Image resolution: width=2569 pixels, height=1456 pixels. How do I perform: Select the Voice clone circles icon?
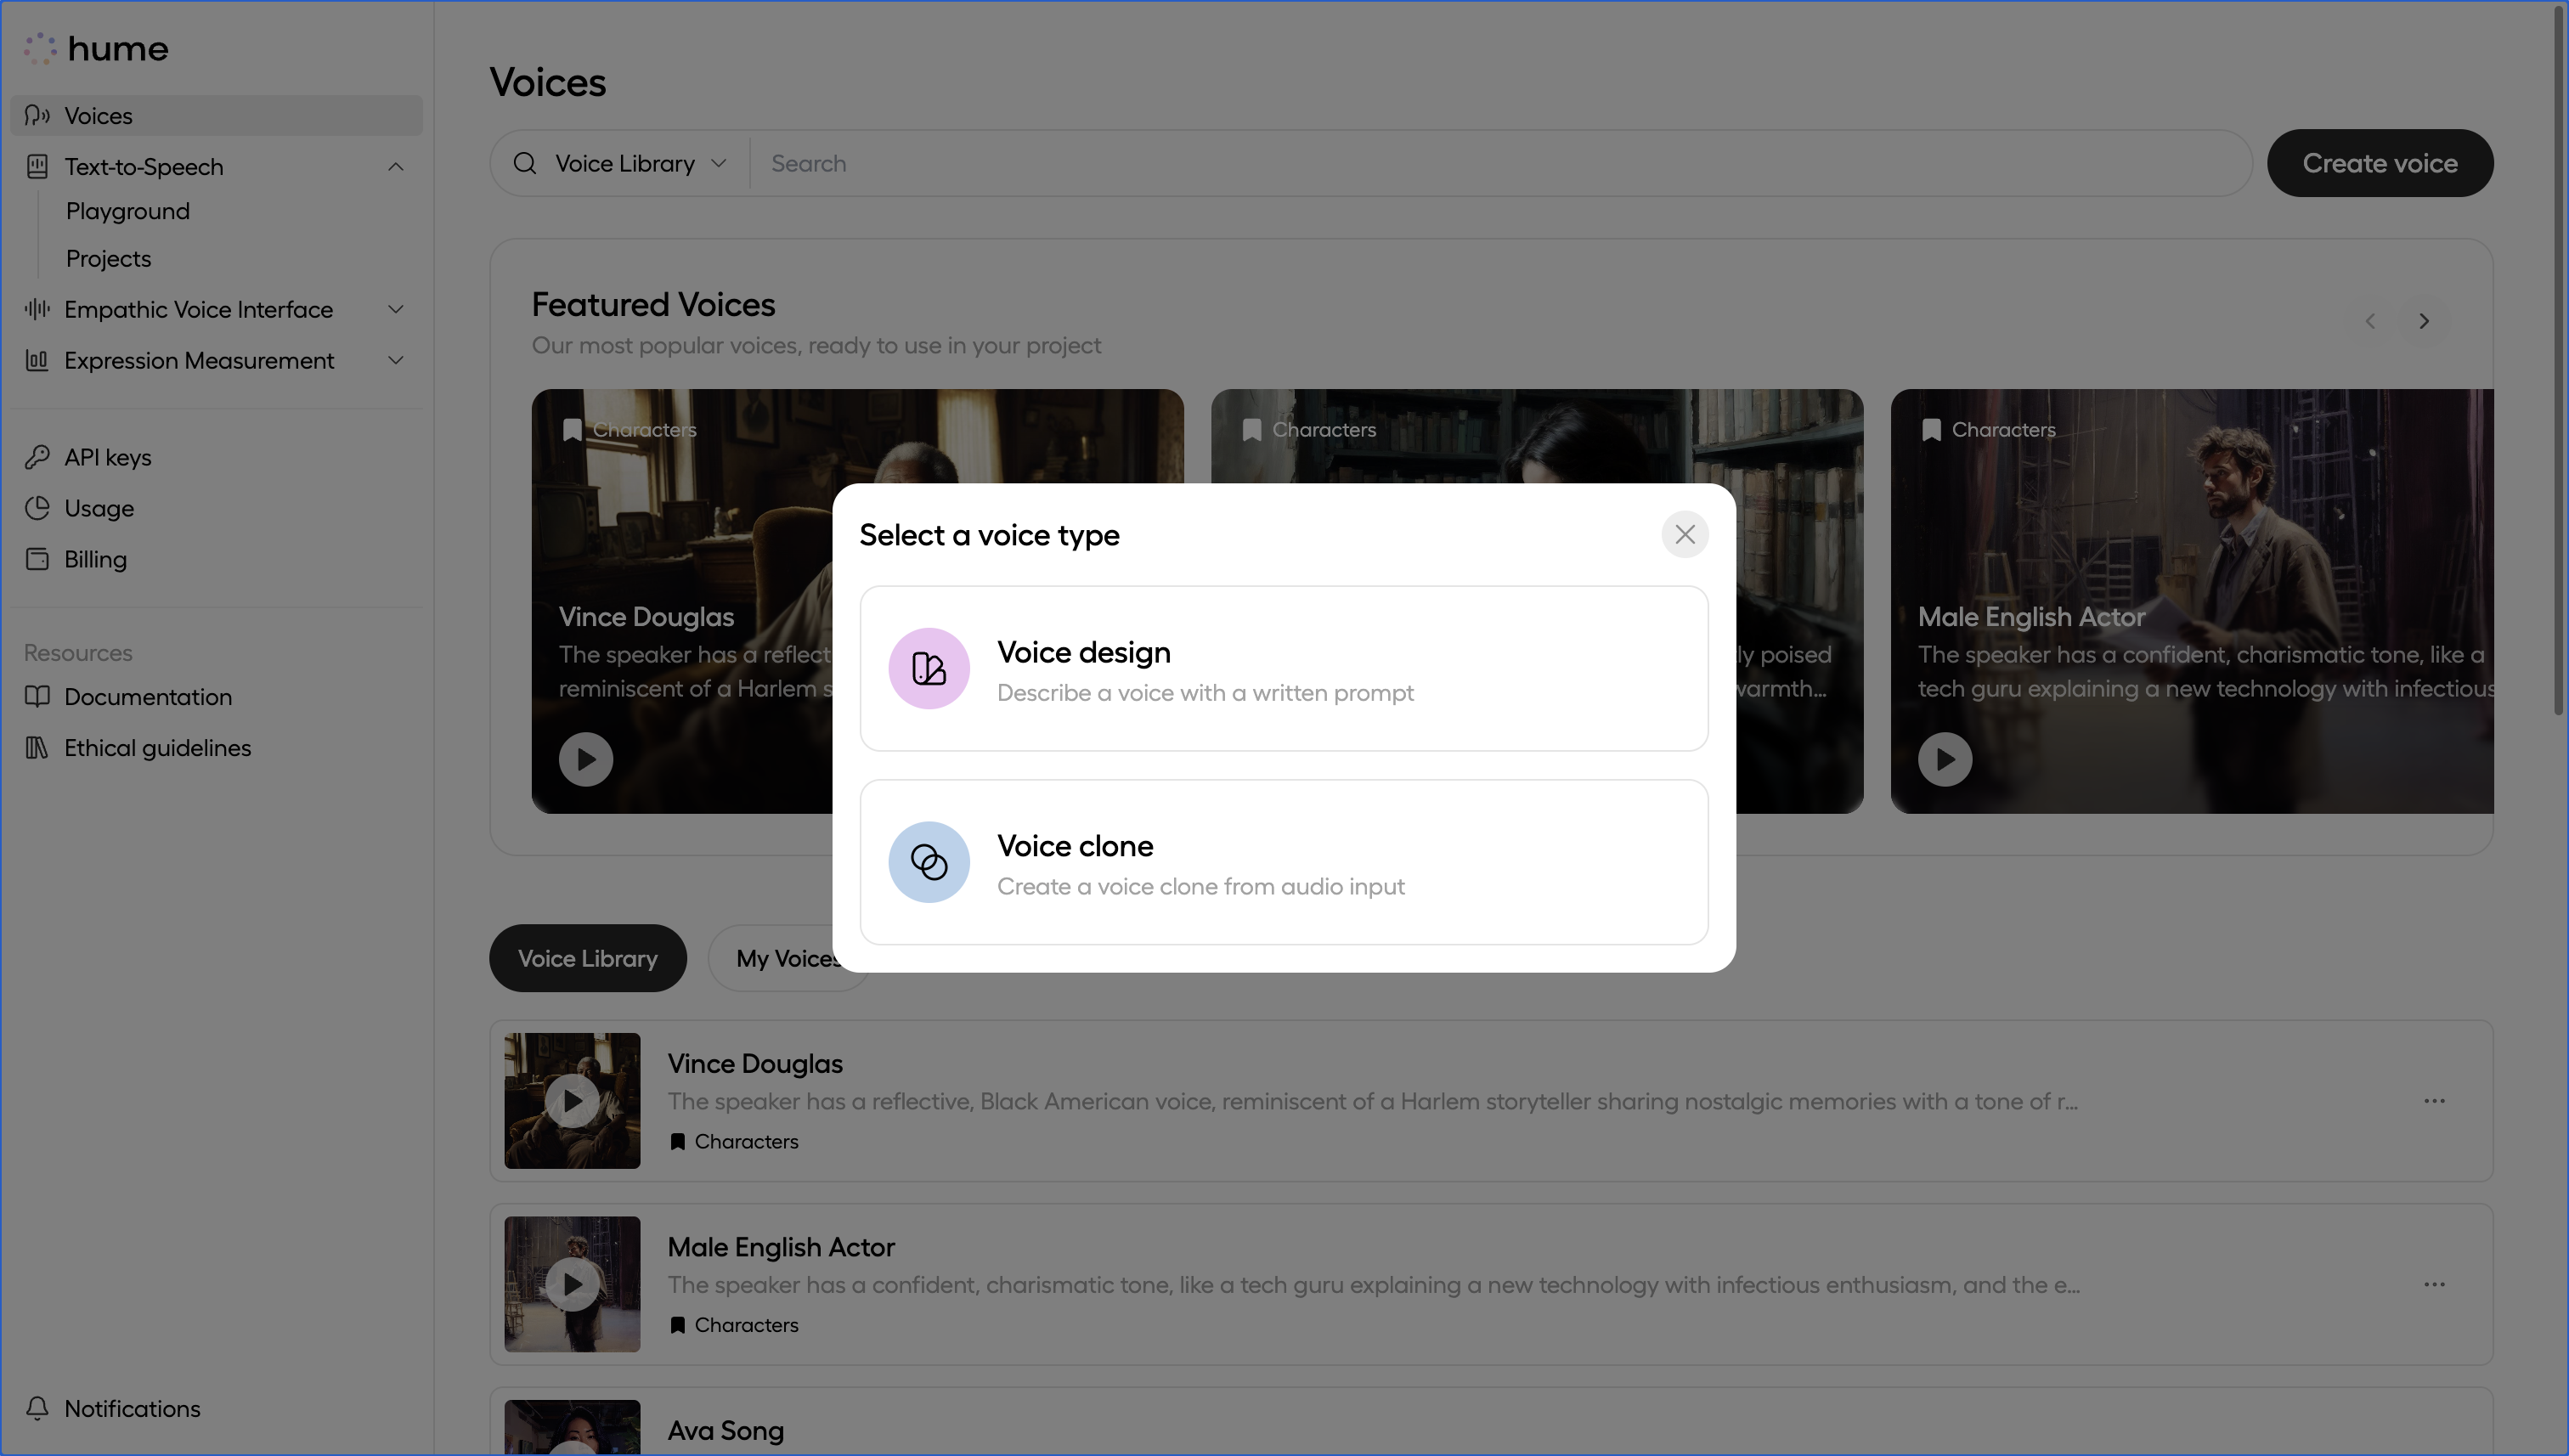point(928,861)
